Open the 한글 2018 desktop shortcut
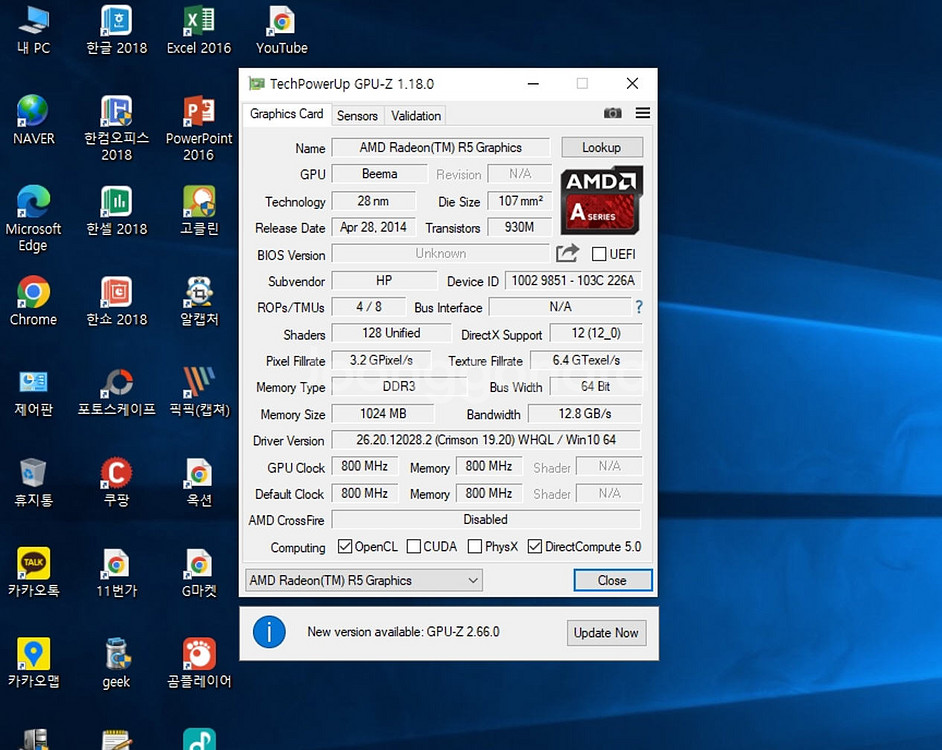 pyautogui.click(x=117, y=30)
